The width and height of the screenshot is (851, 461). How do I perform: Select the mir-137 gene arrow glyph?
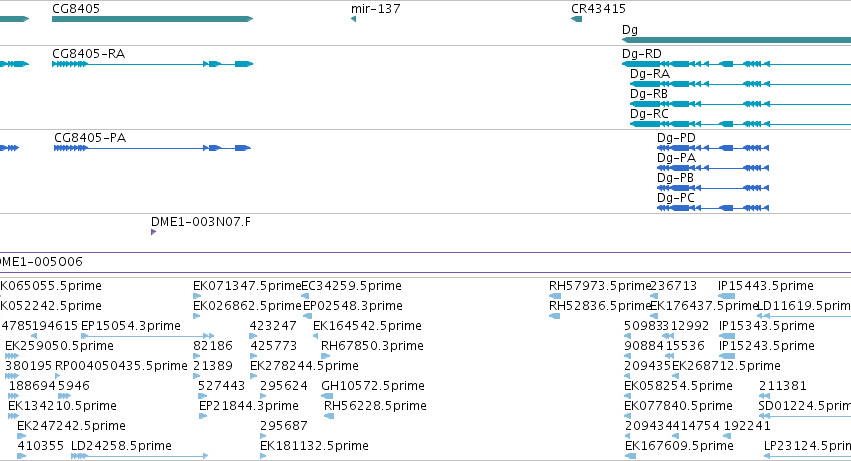(353, 19)
